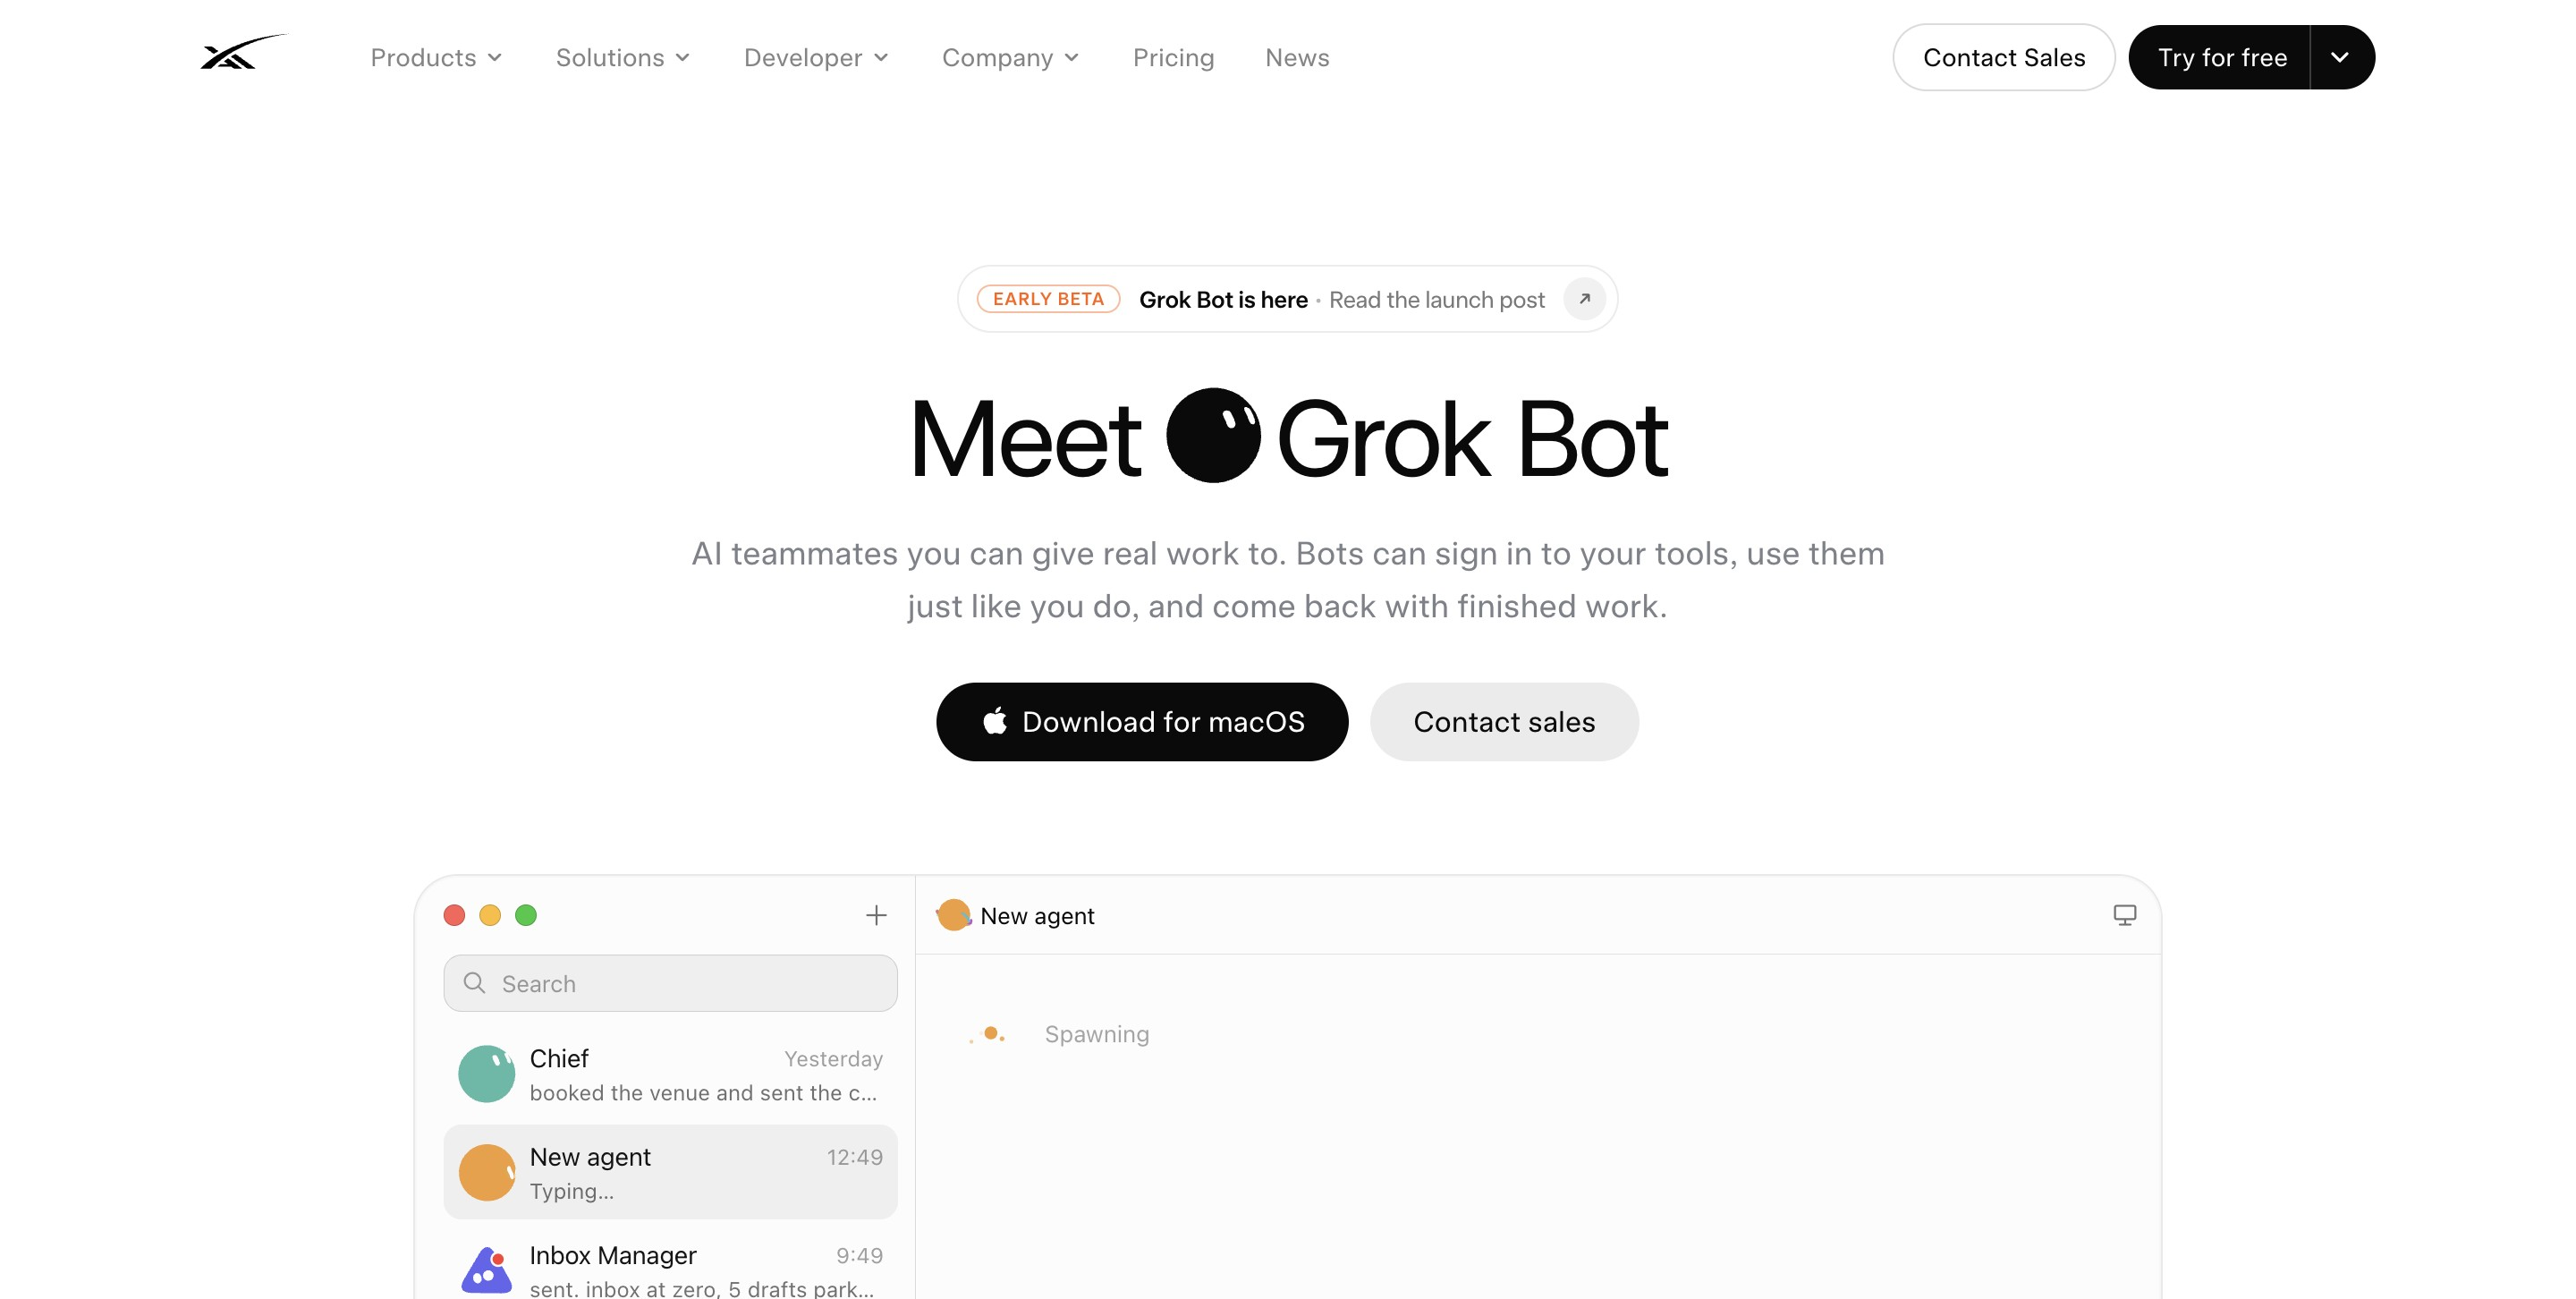
Task: Click the orange avatar in chat header
Action: click(953, 915)
